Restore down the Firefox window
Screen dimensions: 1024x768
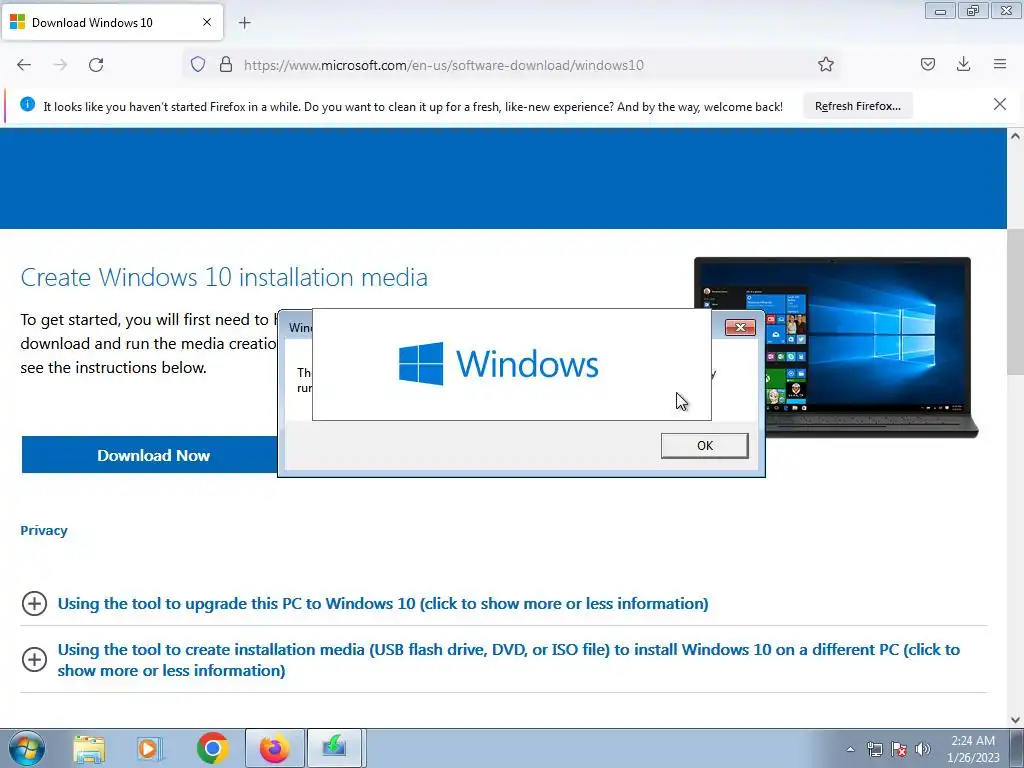point(973,11)
